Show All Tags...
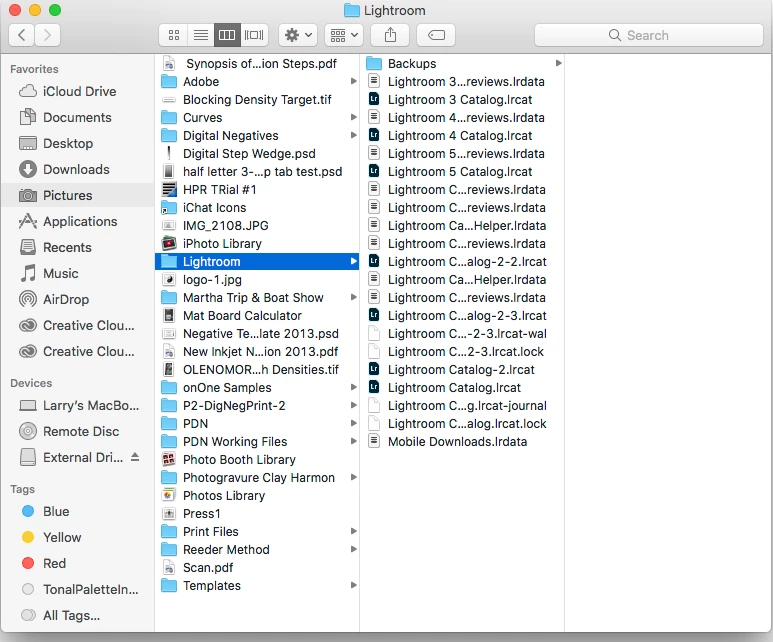The height and width of the screenshot is (642, 773). 77,615
